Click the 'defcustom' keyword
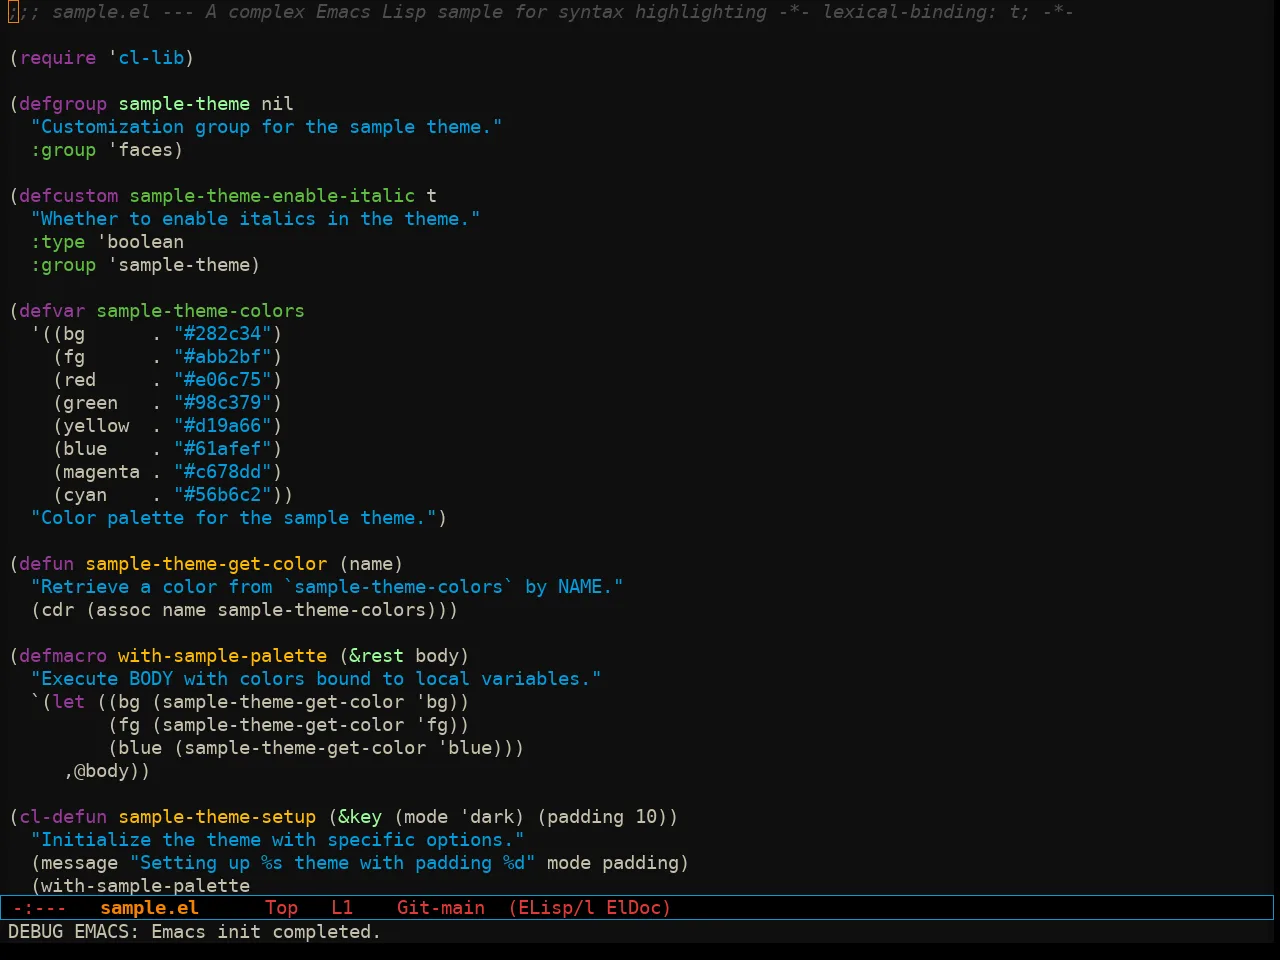The image size is (1280, 960). (x=69, y=196)
